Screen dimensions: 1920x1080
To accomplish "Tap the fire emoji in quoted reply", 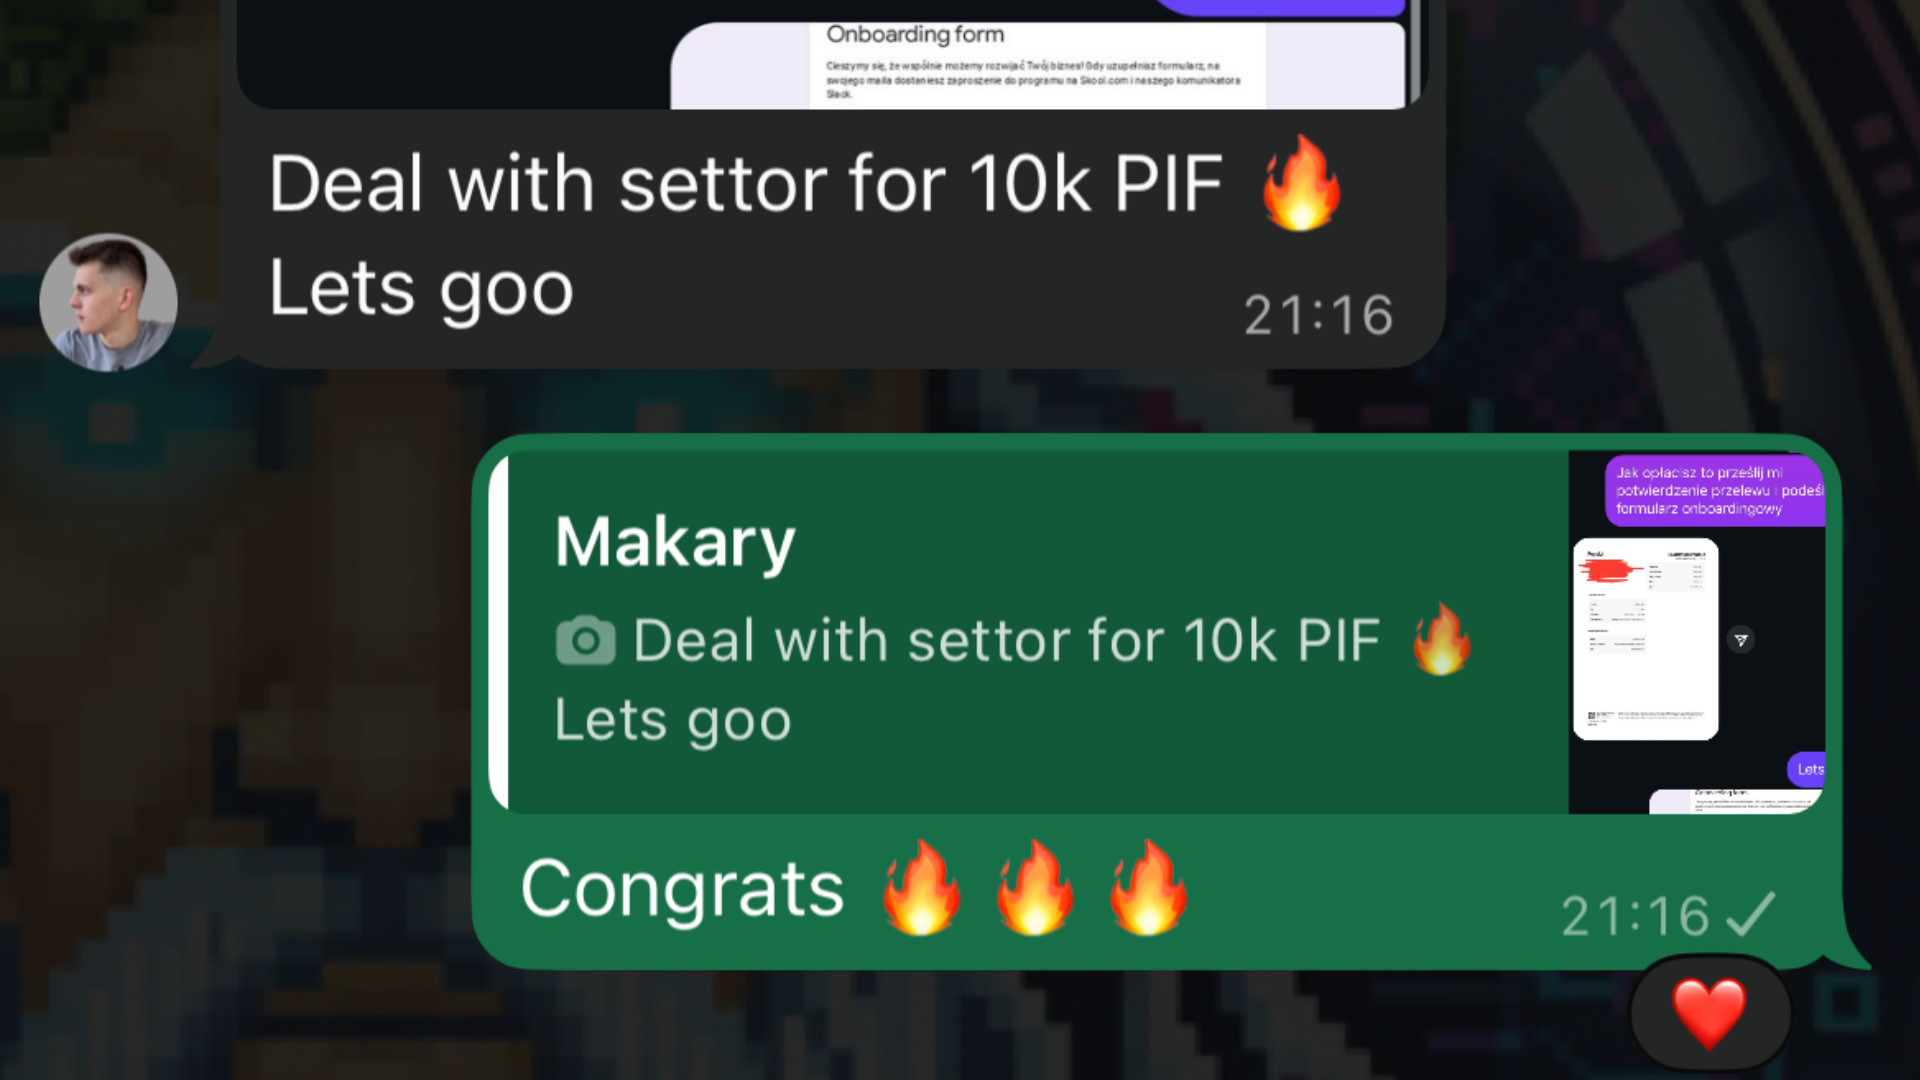I will click(x=1442, y=639).
